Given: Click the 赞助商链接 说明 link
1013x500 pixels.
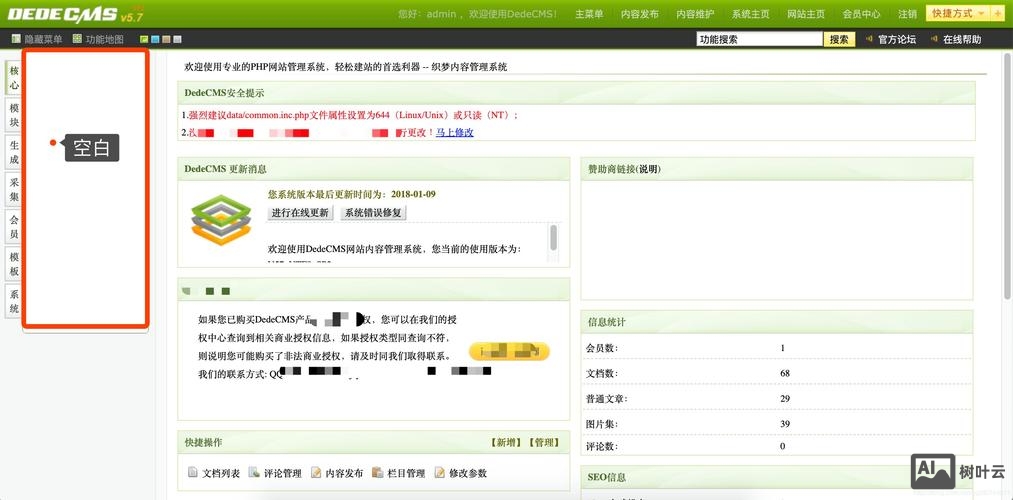Looking at the screenshot, I should (x=649, y=169).
